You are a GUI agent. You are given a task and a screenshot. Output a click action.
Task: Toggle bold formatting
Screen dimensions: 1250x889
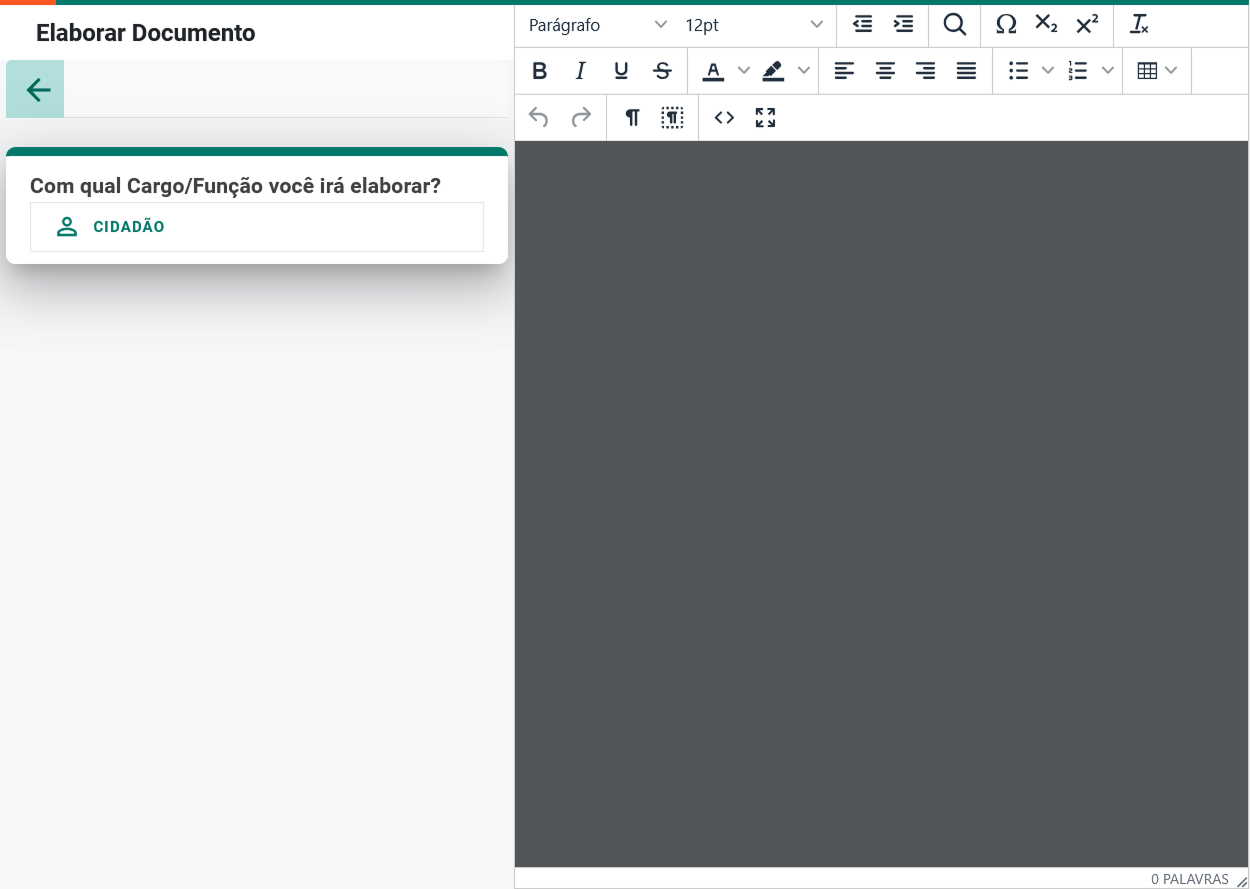point(539,71)
